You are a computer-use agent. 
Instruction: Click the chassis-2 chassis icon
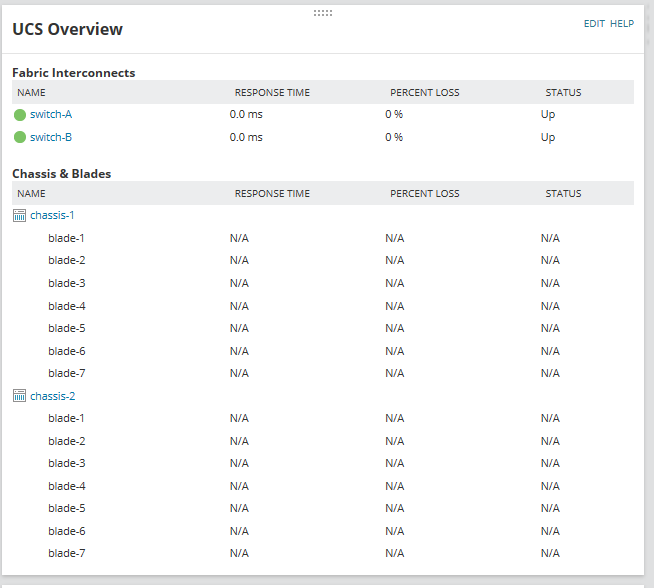pyautogui.click(x=19, y=396)
